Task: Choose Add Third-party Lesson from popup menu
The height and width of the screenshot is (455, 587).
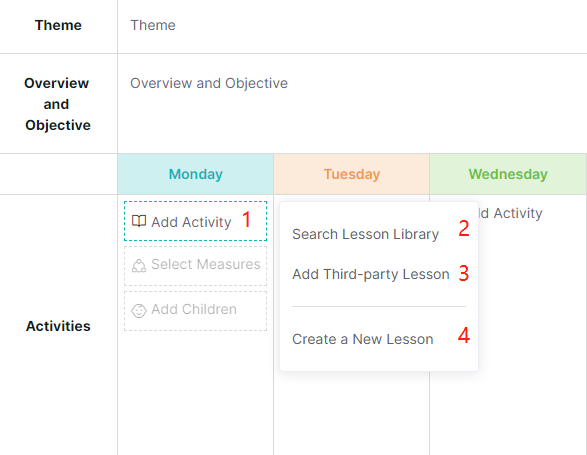Action: click(371, 274)
